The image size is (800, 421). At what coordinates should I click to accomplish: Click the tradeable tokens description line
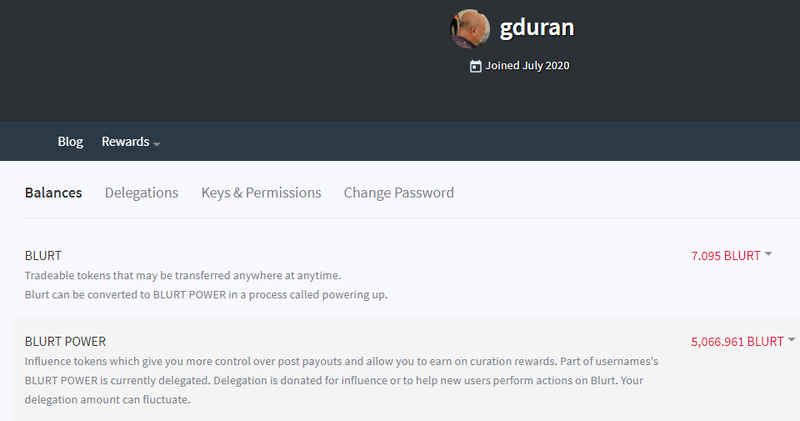click(183, 276)
